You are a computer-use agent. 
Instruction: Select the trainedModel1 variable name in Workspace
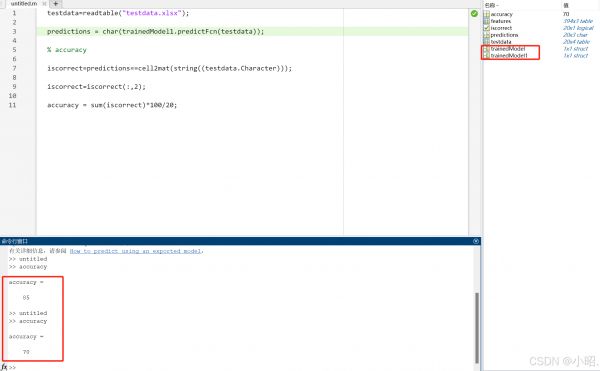(x=509, y=55)
